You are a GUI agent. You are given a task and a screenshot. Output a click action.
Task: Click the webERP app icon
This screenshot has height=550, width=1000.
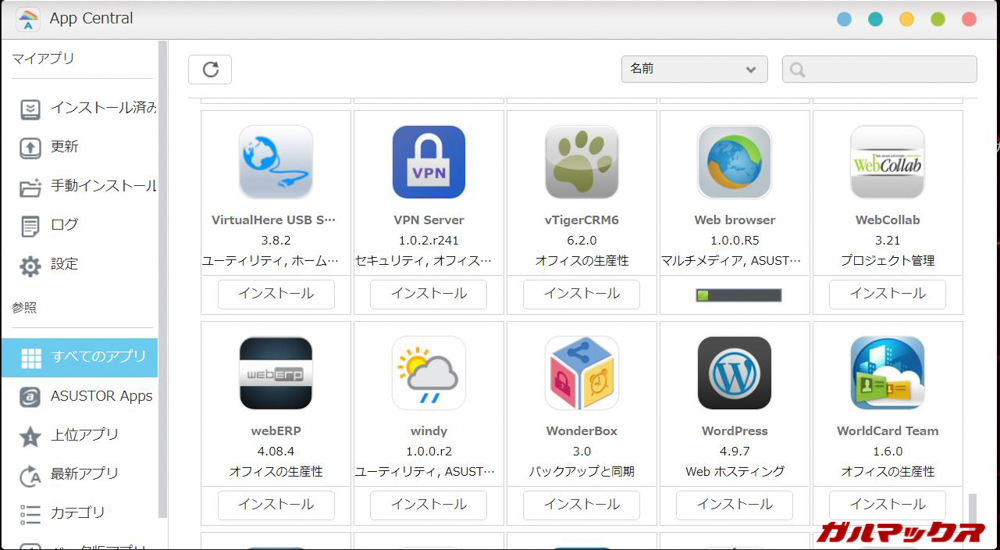click(x=275, y=373)
